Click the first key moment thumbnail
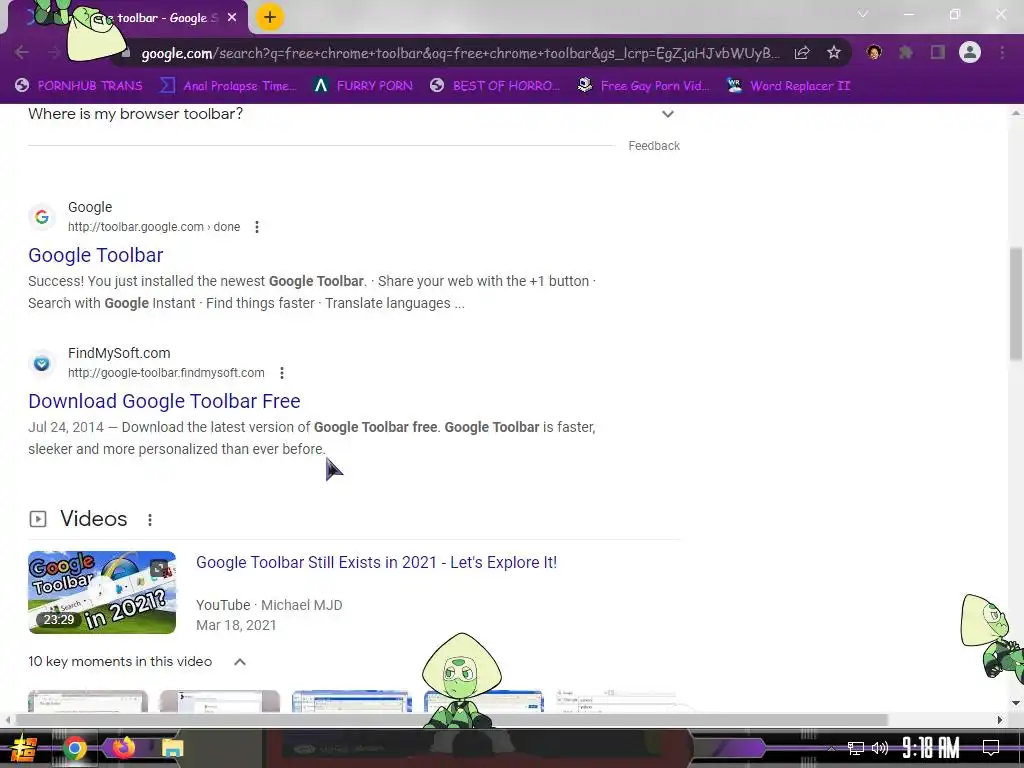Screen dimensions: 1024x768 (88, 701)
